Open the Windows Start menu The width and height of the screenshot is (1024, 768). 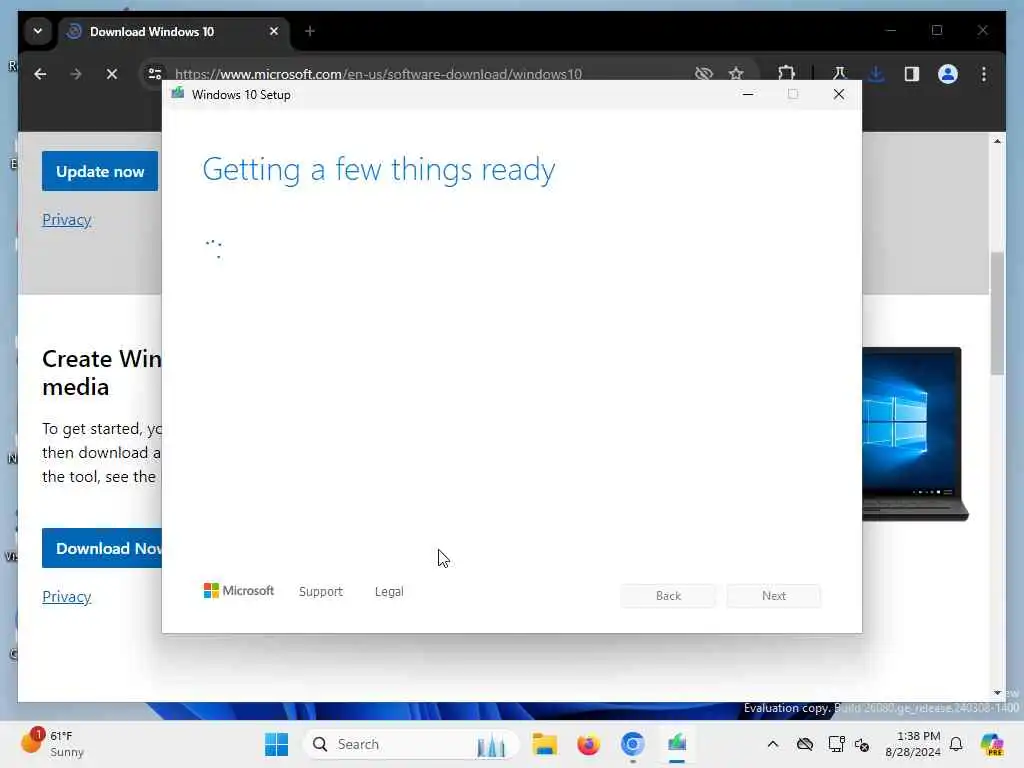276,744
